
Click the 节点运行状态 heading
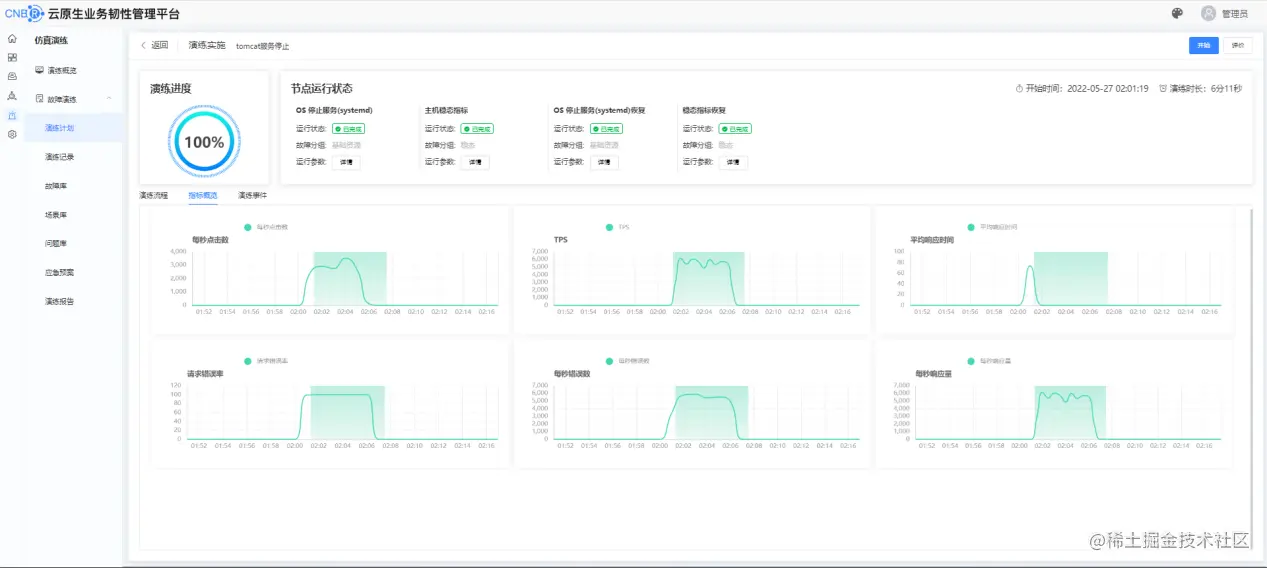coord(321,89)
